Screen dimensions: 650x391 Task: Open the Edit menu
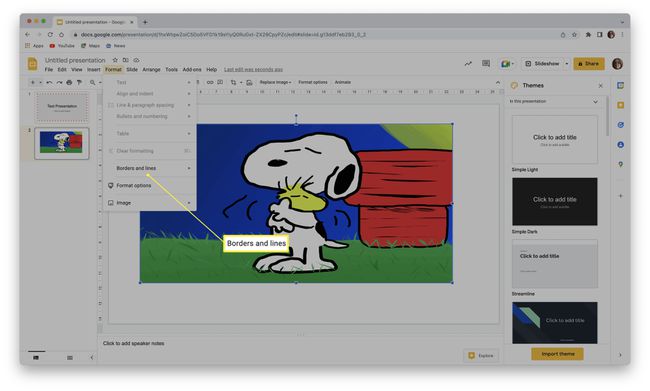point(62,70)
